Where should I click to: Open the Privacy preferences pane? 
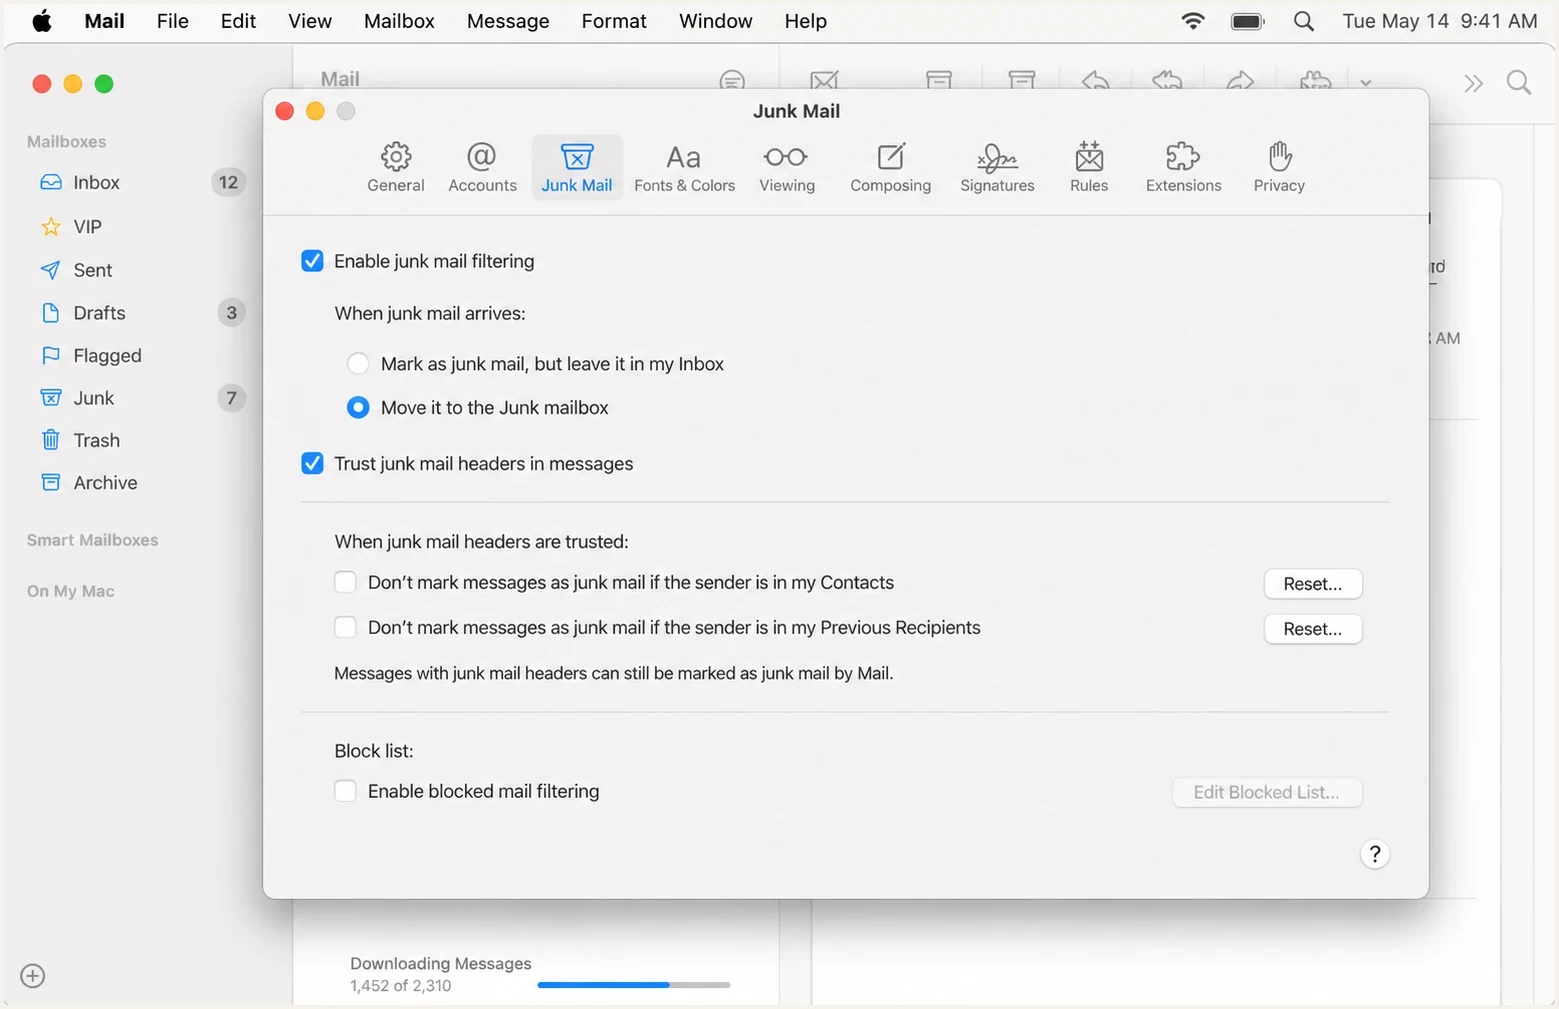point(1279,167)
